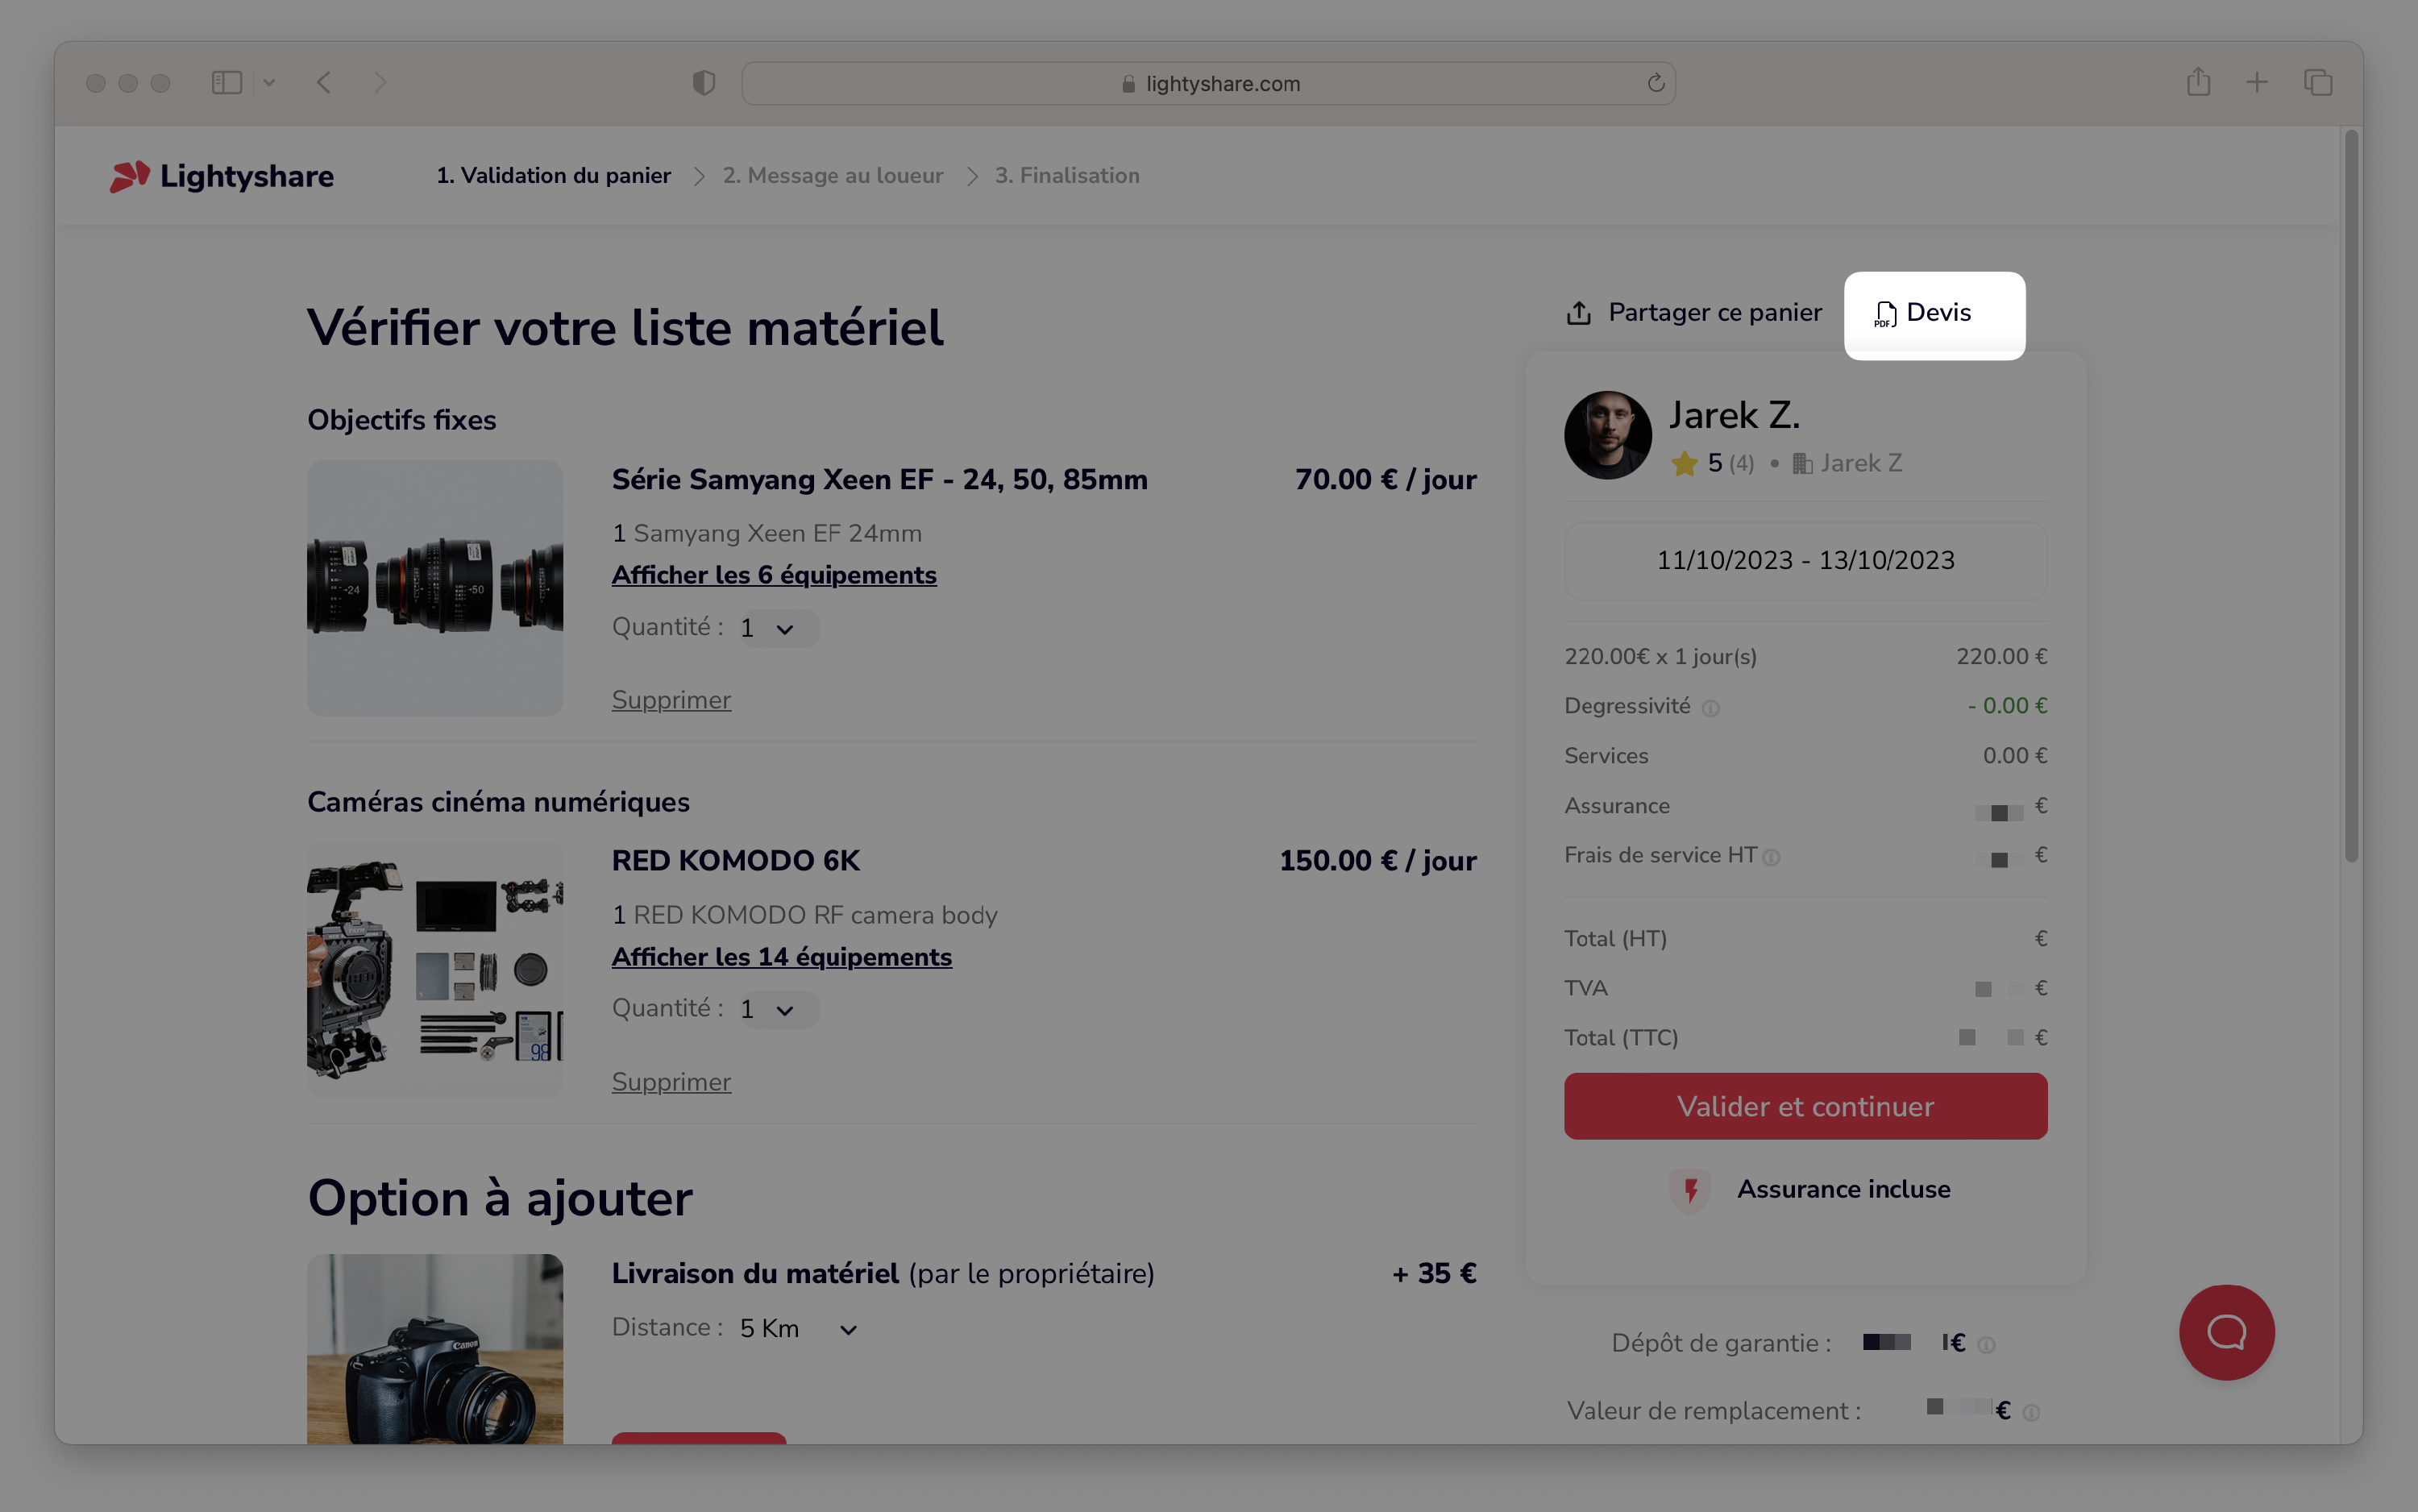This screenshot has height=1512, width=2418.
Task: Show the tab overview icon
Action: pos(2318,83)
